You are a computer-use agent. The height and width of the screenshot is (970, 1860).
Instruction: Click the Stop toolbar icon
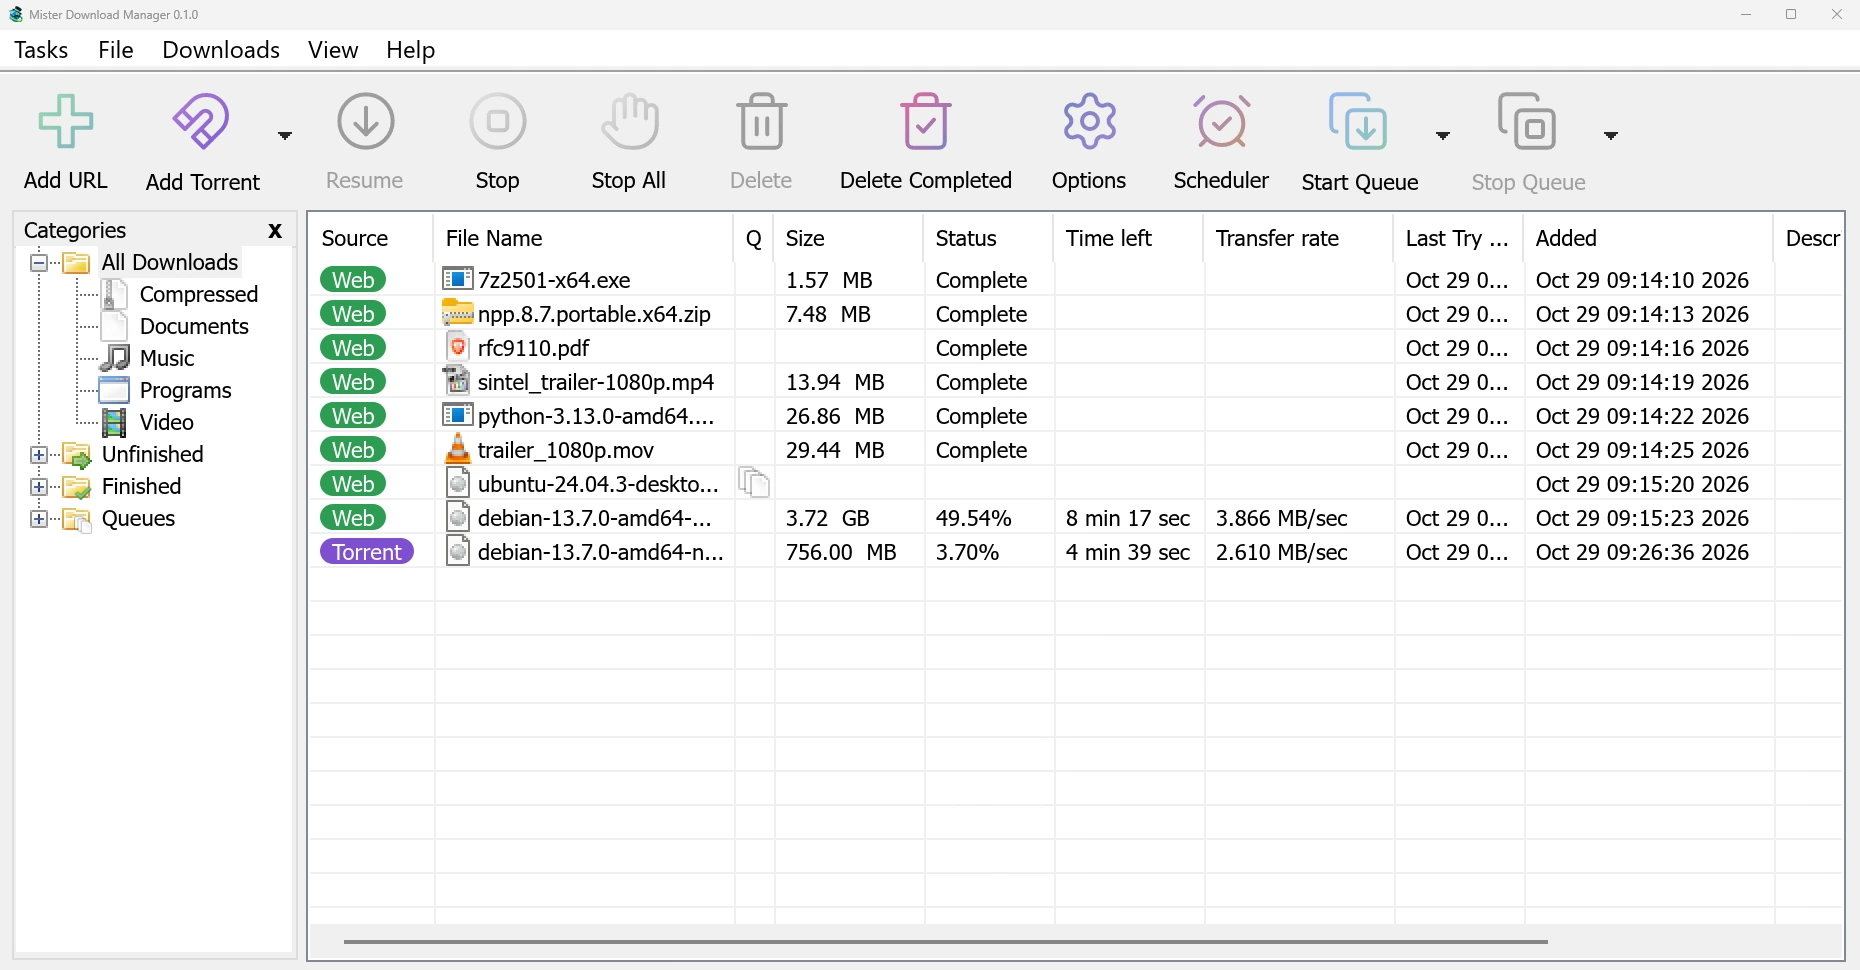point(498,121)
